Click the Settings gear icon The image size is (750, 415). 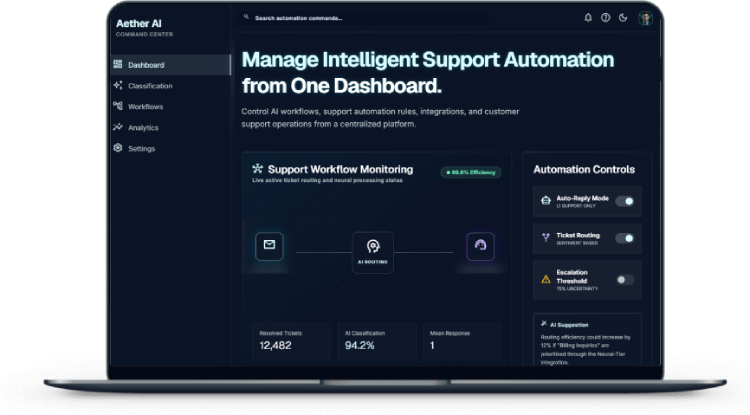point(118,148)
